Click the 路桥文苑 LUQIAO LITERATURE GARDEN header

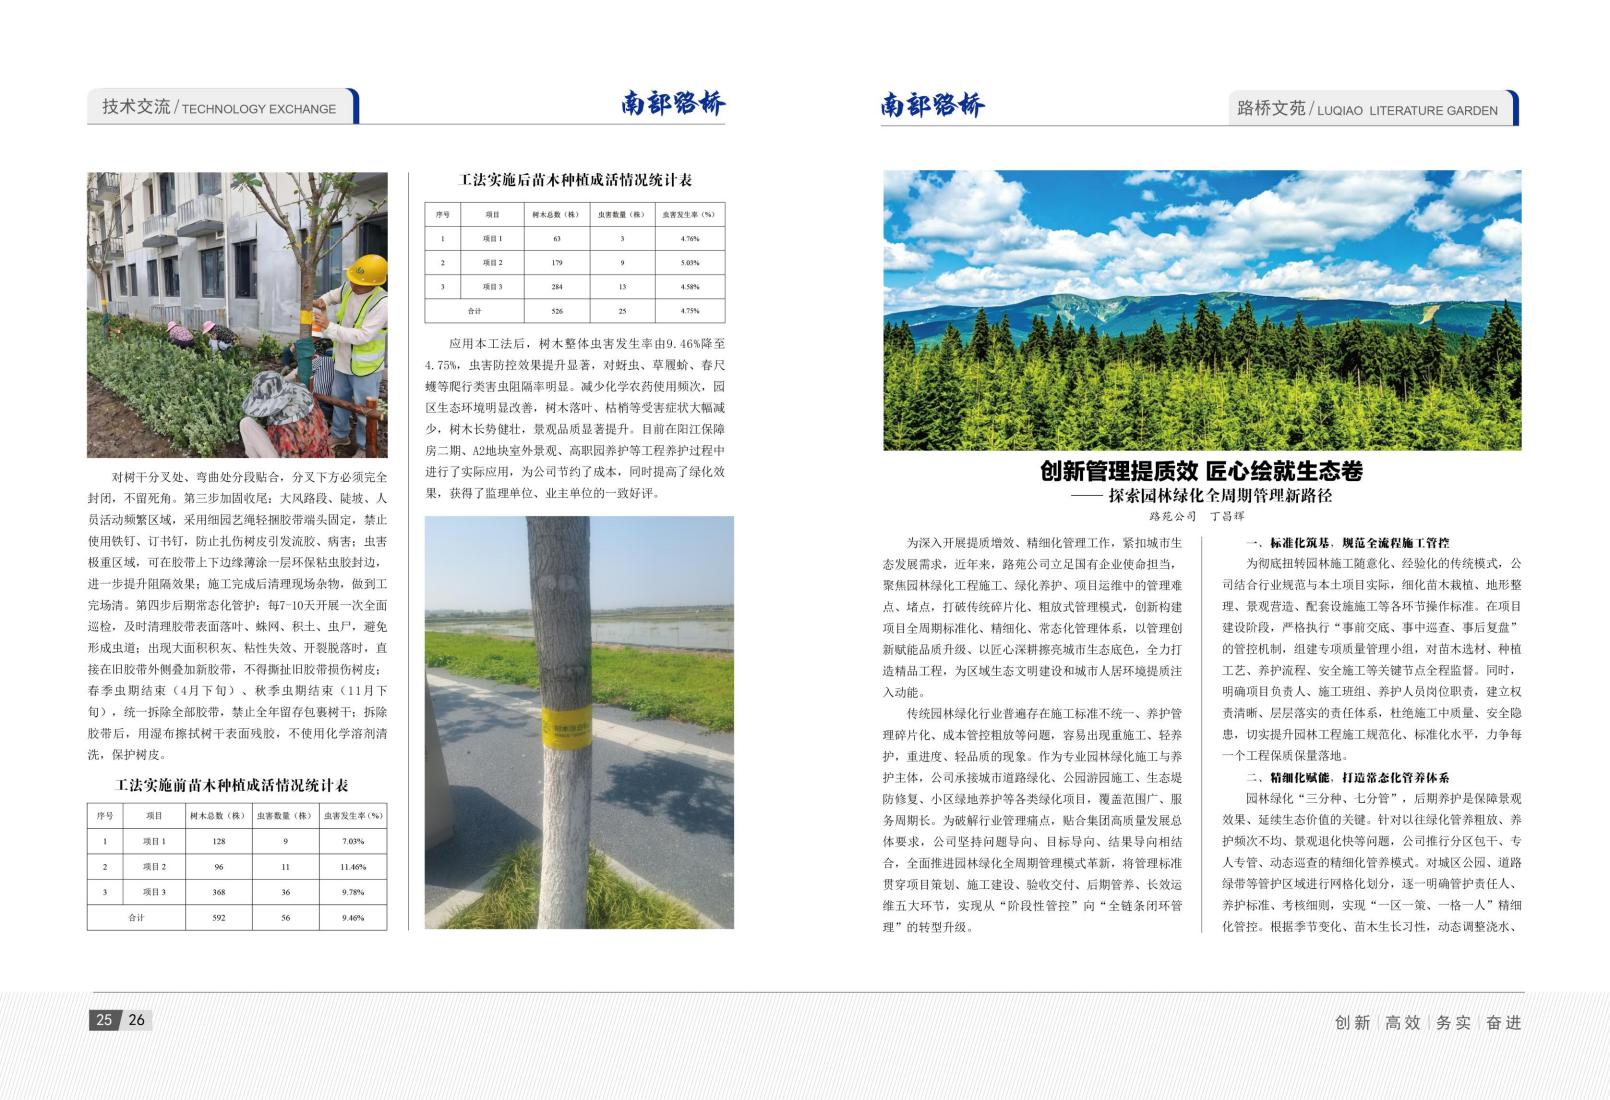1373,108
